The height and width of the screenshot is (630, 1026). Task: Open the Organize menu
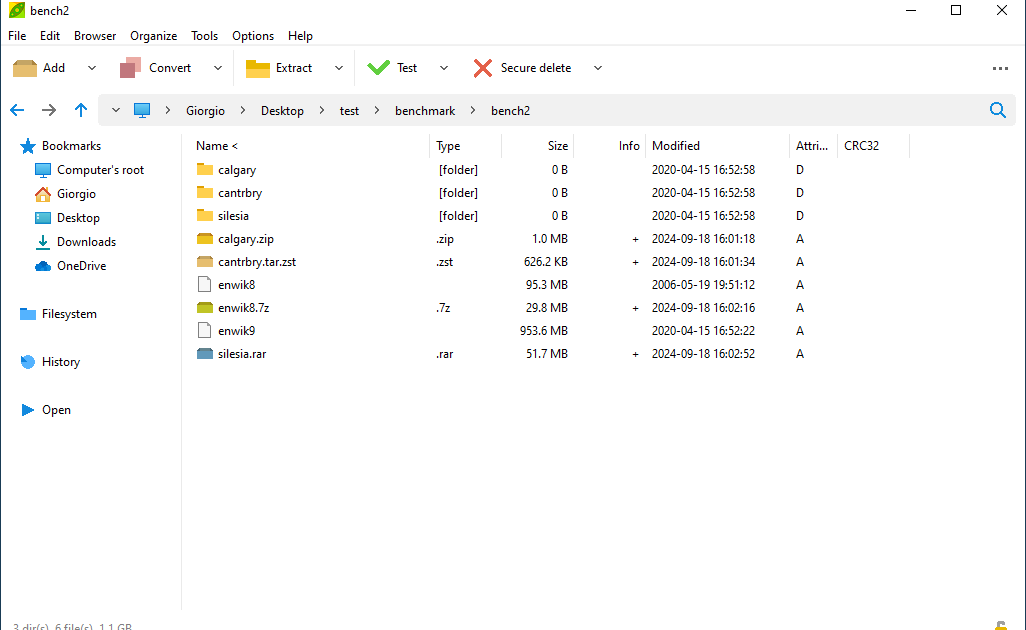pos(154,36)
